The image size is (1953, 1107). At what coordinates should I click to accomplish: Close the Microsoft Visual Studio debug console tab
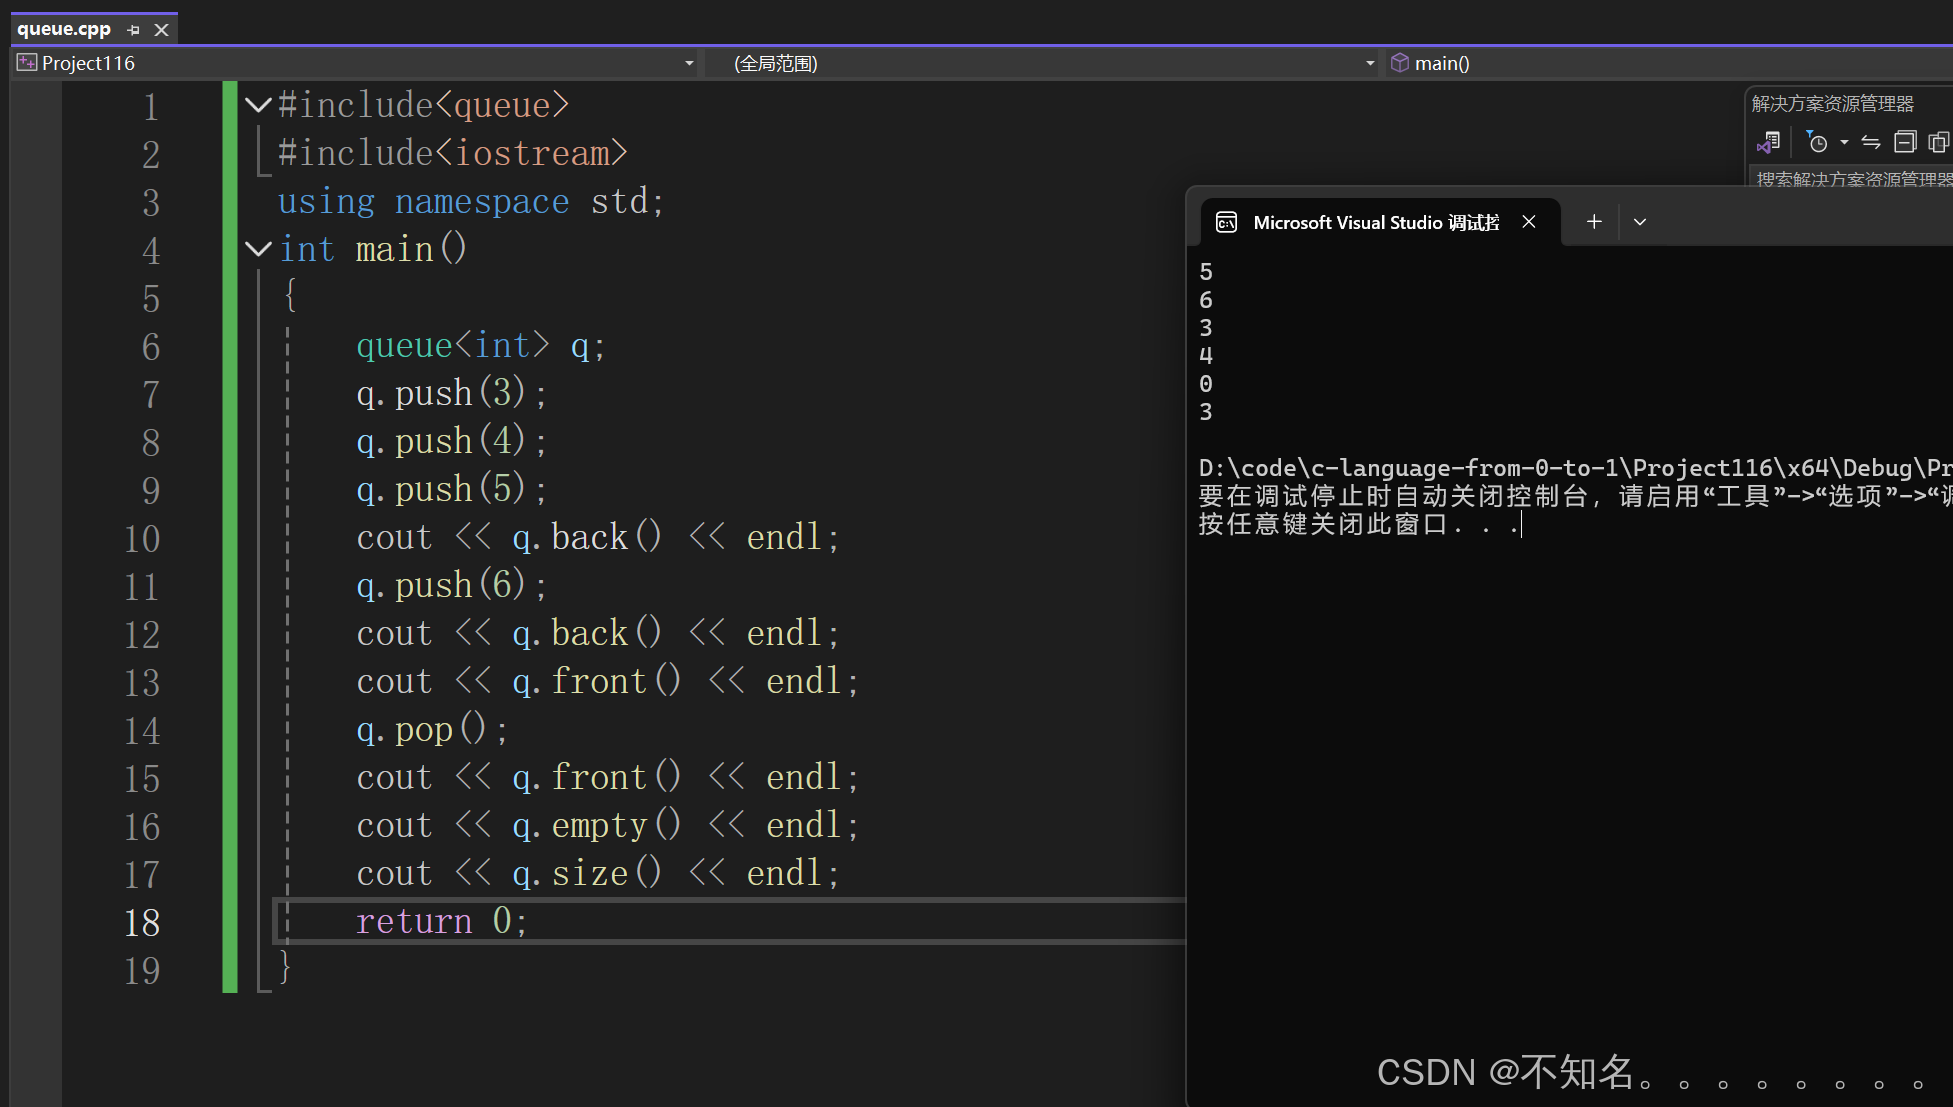1528,222
